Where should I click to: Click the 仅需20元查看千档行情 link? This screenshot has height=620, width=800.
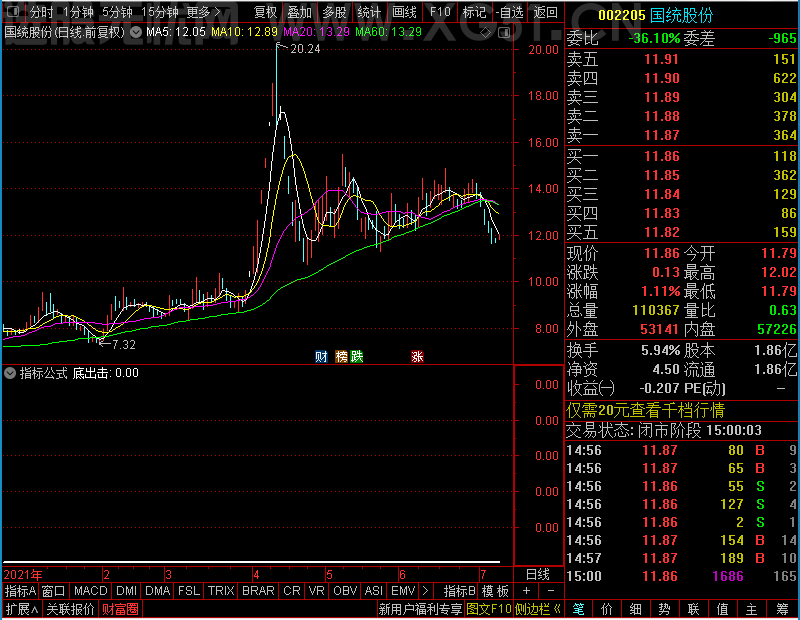coord(645,410)
